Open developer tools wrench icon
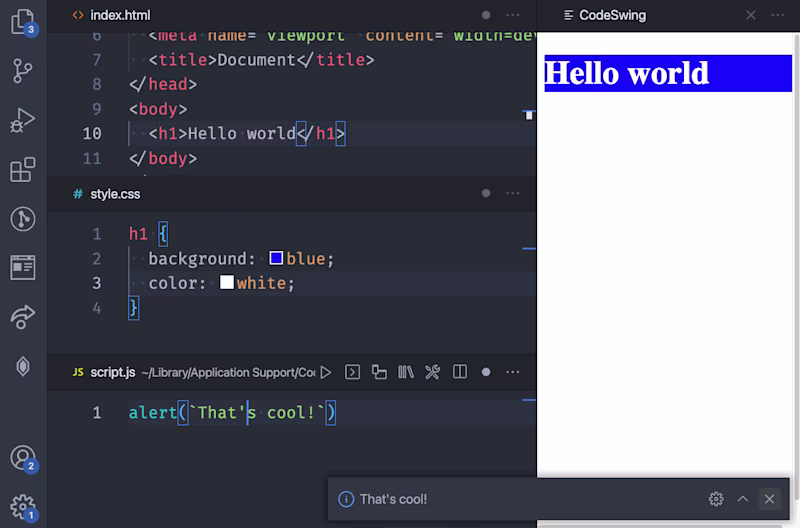 click(433, 372)
